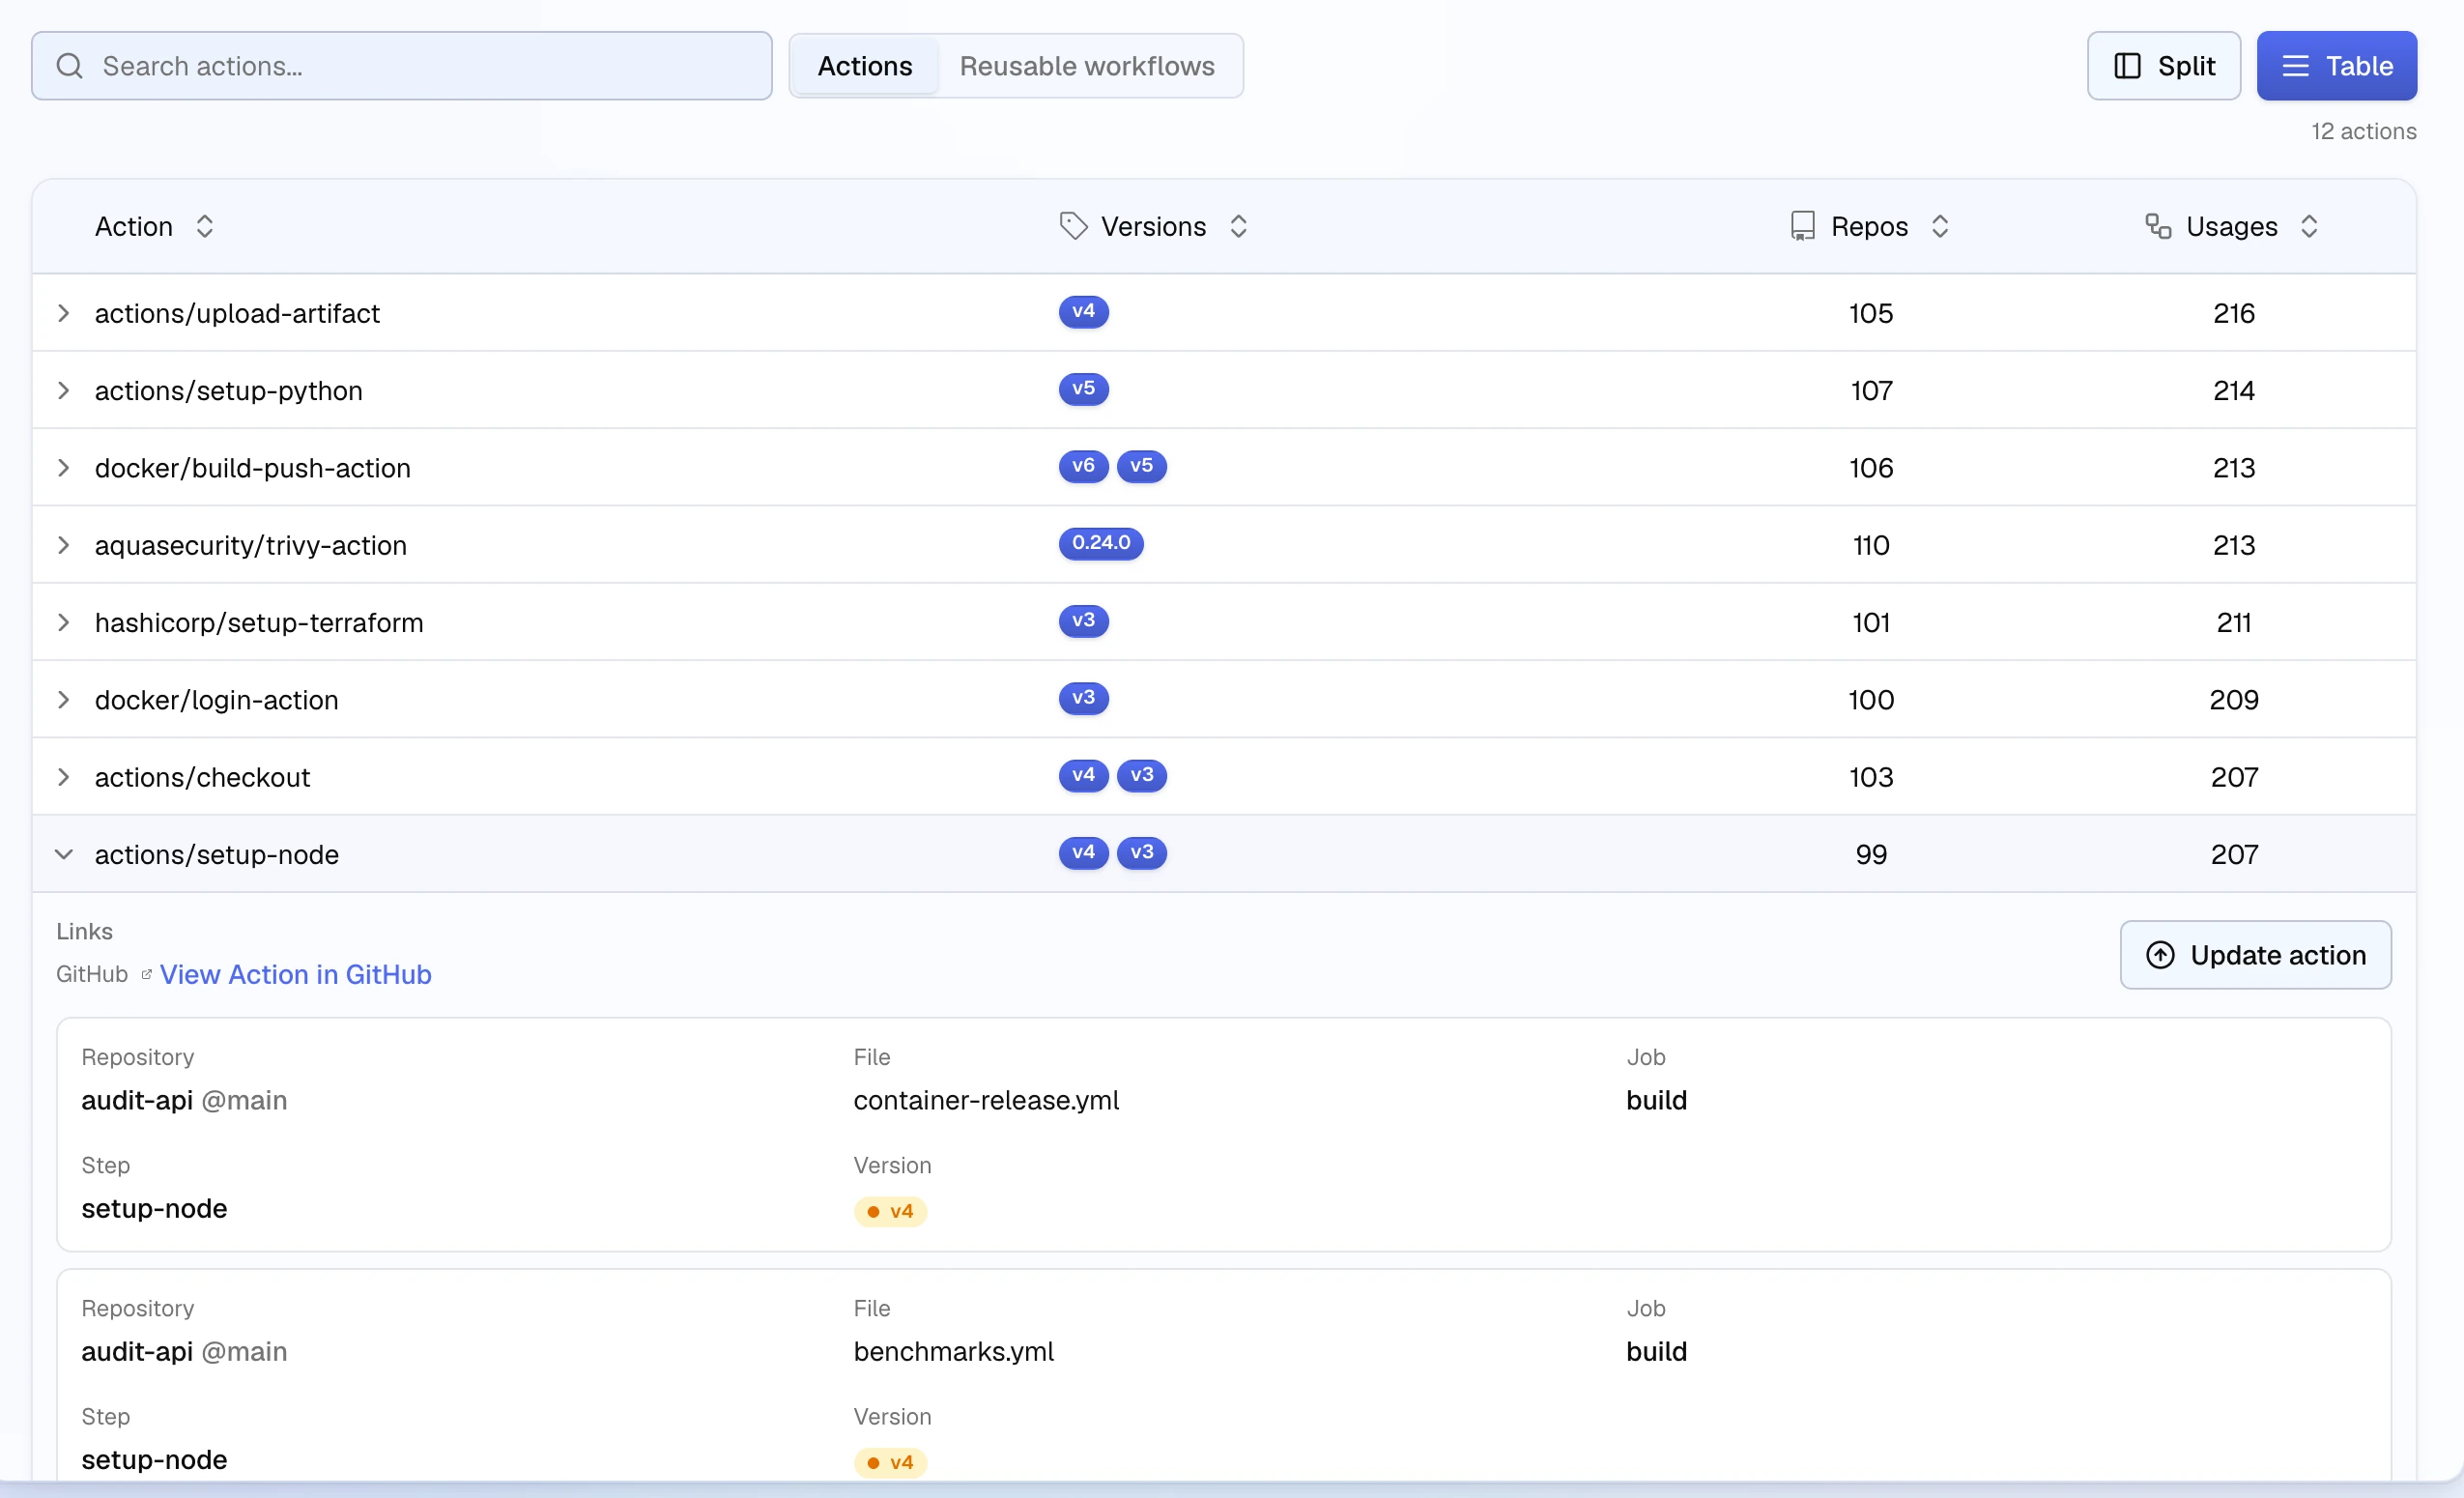Click the Action column header
This screenshot has height=1498, width=2464.
(134, 227)
